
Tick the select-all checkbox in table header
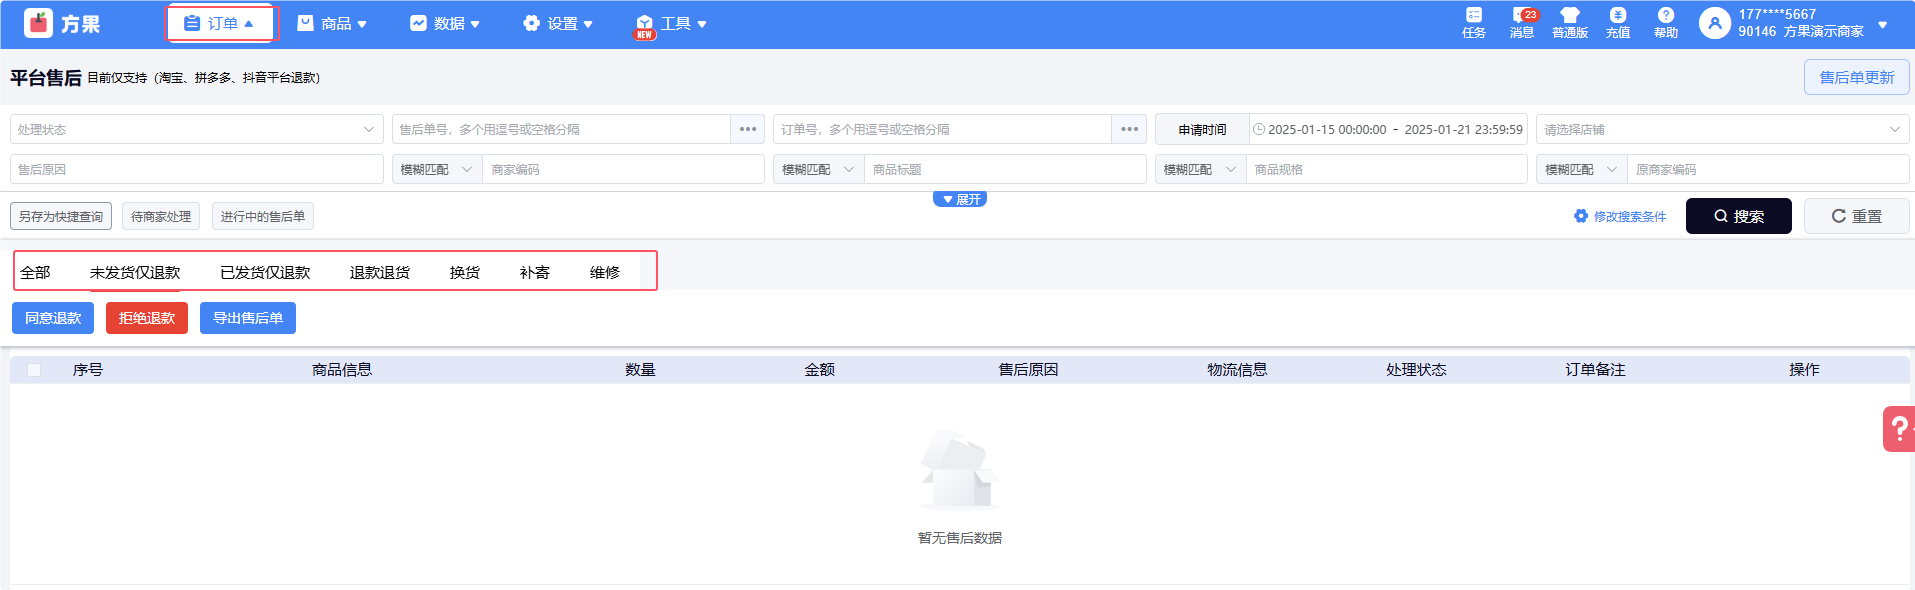pos(34,370)
